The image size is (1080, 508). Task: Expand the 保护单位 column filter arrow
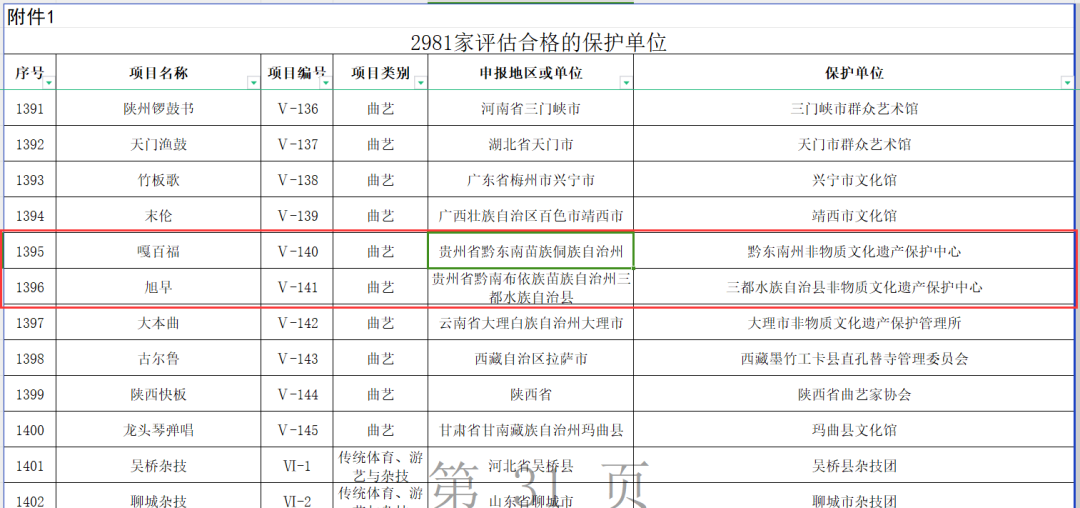1067,83
